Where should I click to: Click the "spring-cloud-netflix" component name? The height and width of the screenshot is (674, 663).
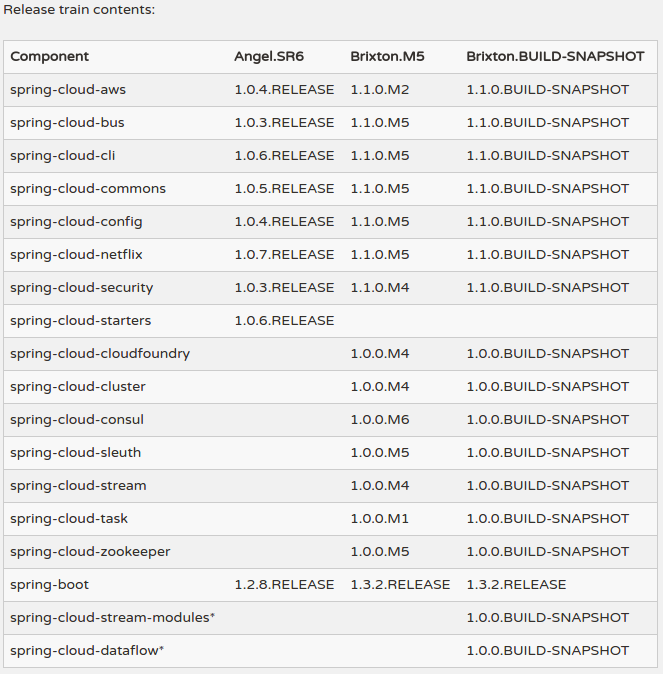coord(76,254)
